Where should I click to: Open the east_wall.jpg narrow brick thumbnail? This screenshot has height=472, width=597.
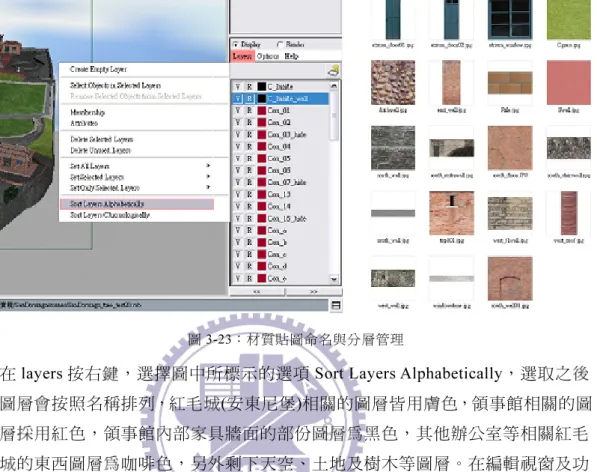452,83
